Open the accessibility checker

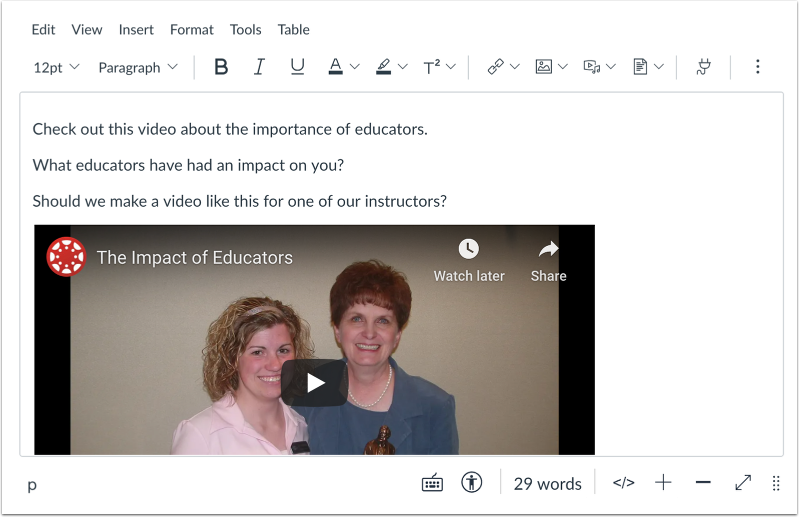(x=471, y=482)
